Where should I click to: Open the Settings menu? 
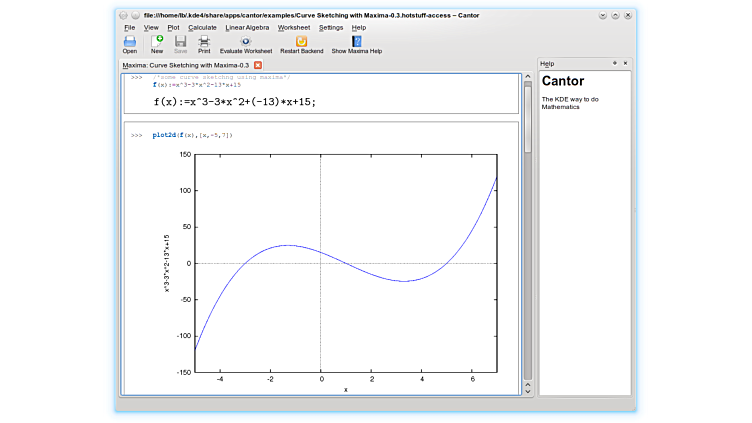click(331, 27)
